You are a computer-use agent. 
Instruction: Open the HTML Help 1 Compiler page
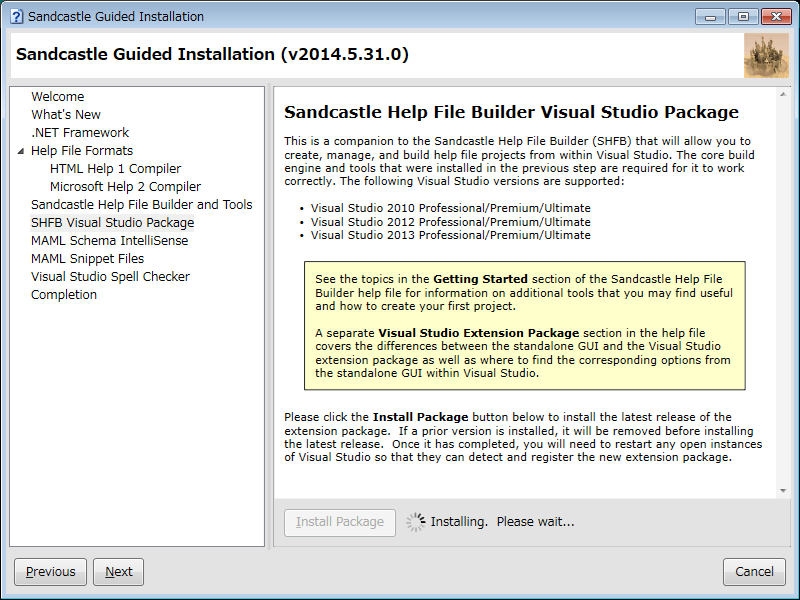tap(115, 168)
